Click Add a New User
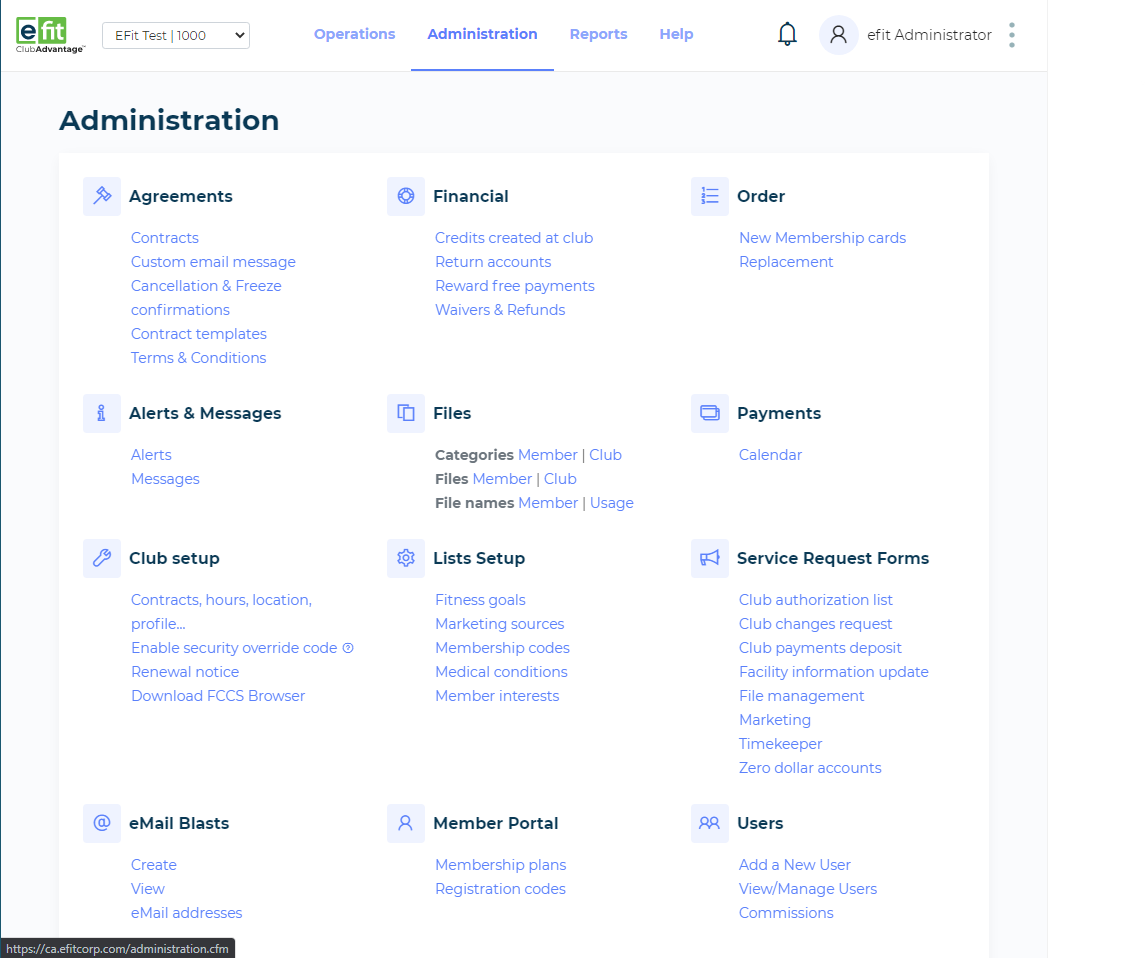The image size is (1146, 958). [x=794, y=865]
